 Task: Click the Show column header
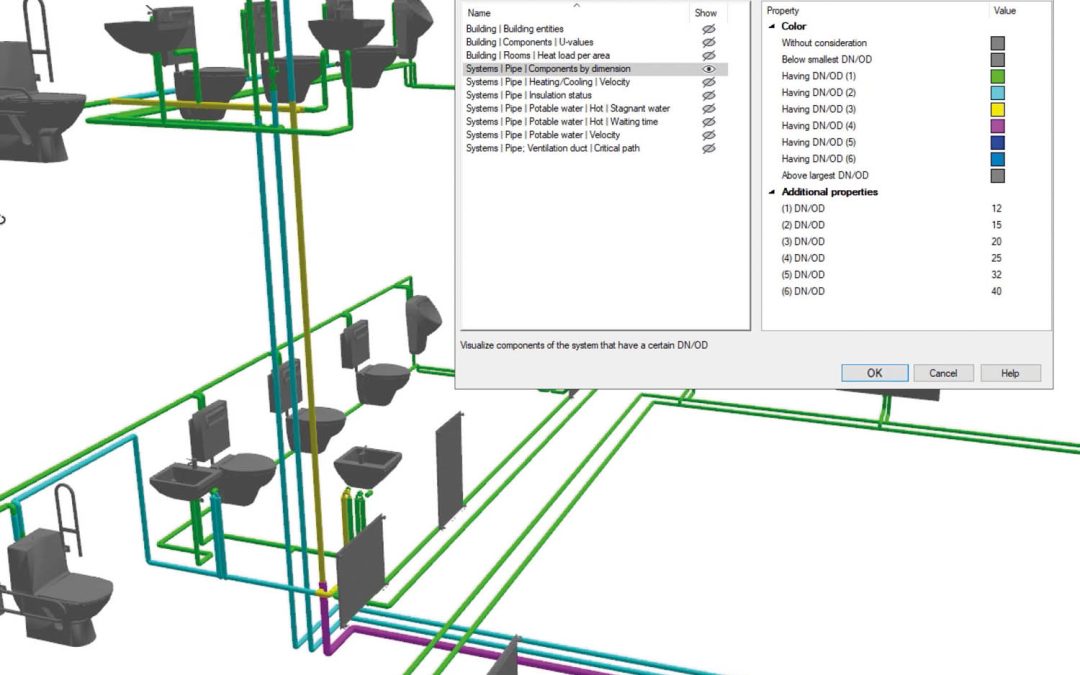(x=705, y=12)
